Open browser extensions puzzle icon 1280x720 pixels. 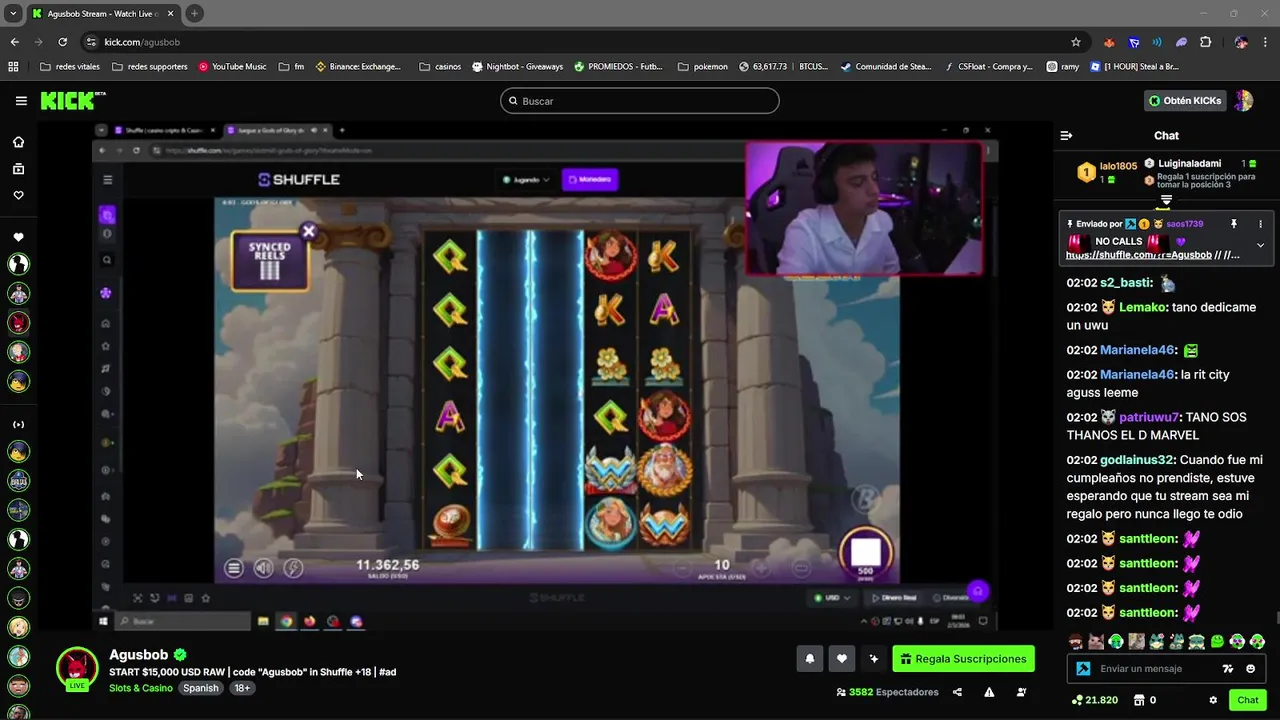point(1205,42)
